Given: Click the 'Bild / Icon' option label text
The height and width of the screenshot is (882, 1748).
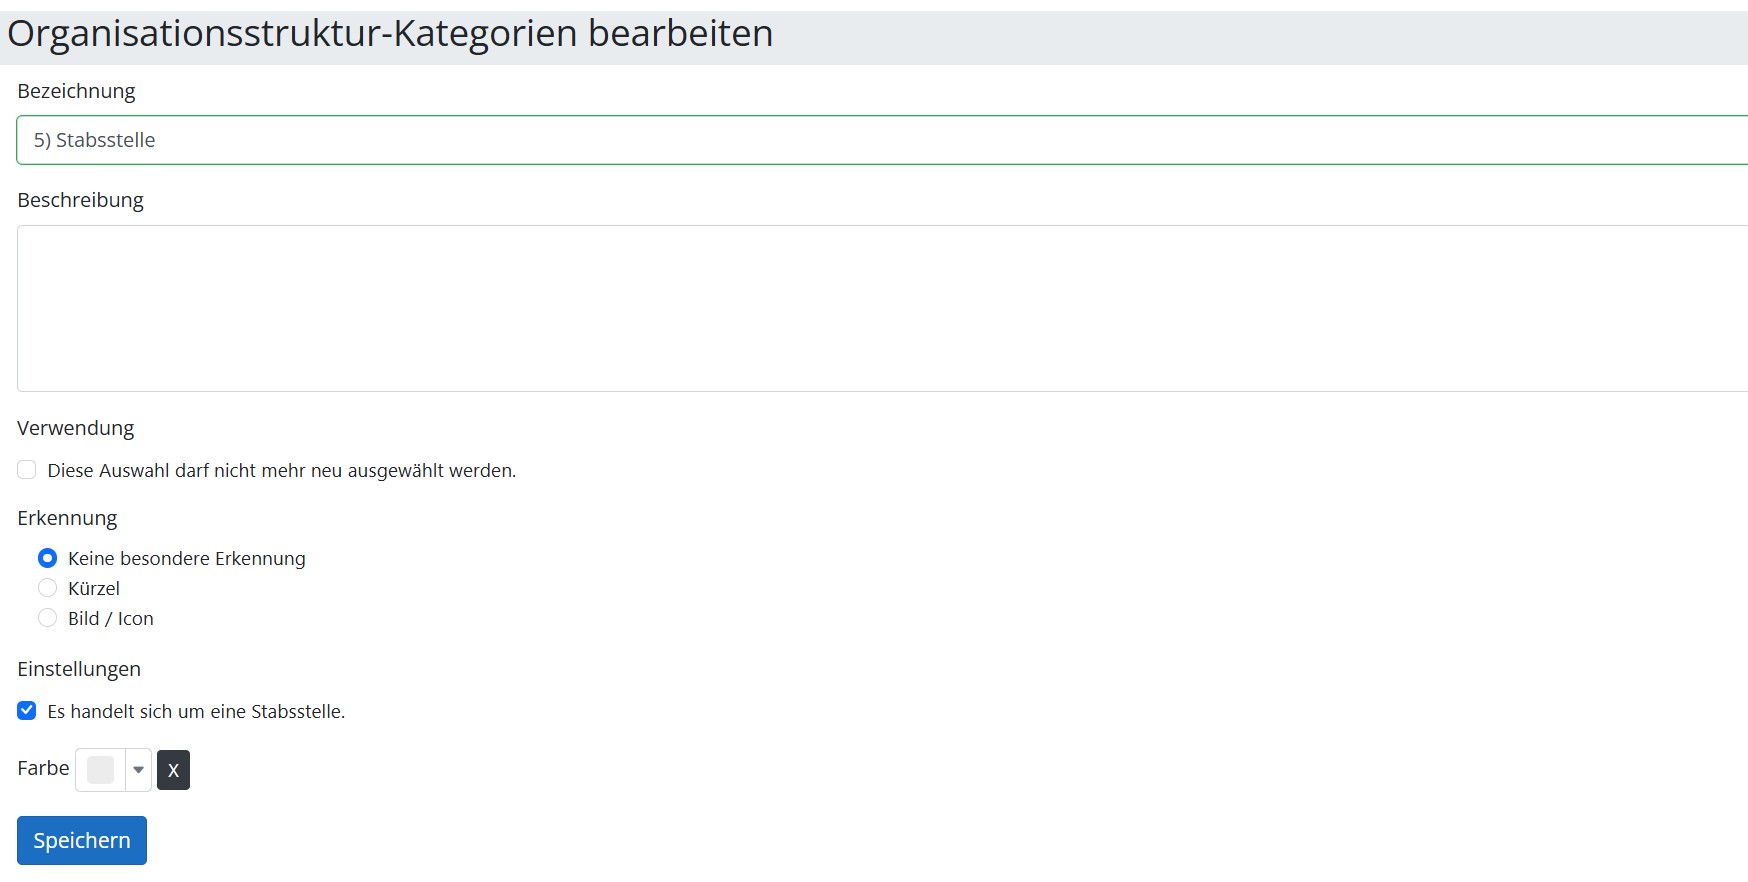Looking at the screenshot, I should [x=111, y=618].
